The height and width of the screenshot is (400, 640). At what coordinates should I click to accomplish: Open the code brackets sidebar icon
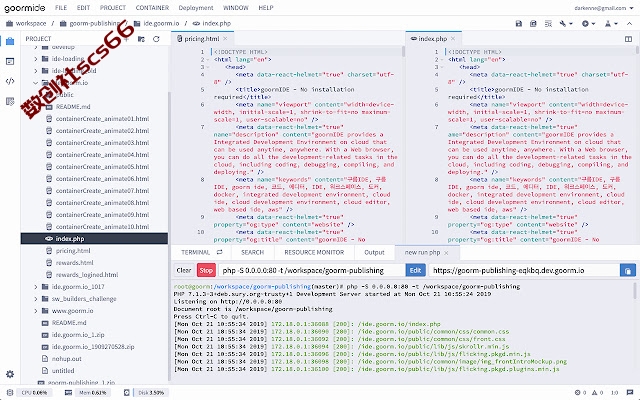point(10,81)
